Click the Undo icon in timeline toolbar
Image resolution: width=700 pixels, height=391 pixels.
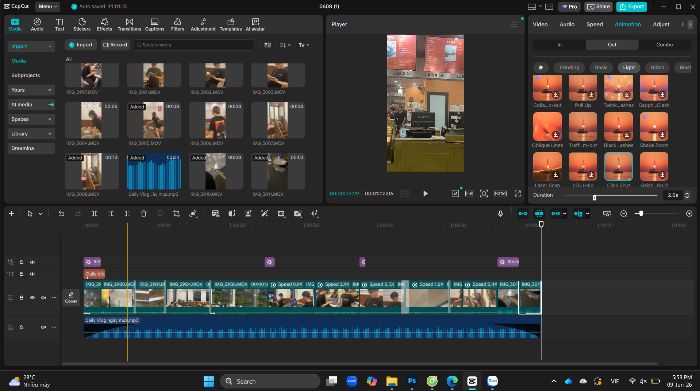point(61,214)
